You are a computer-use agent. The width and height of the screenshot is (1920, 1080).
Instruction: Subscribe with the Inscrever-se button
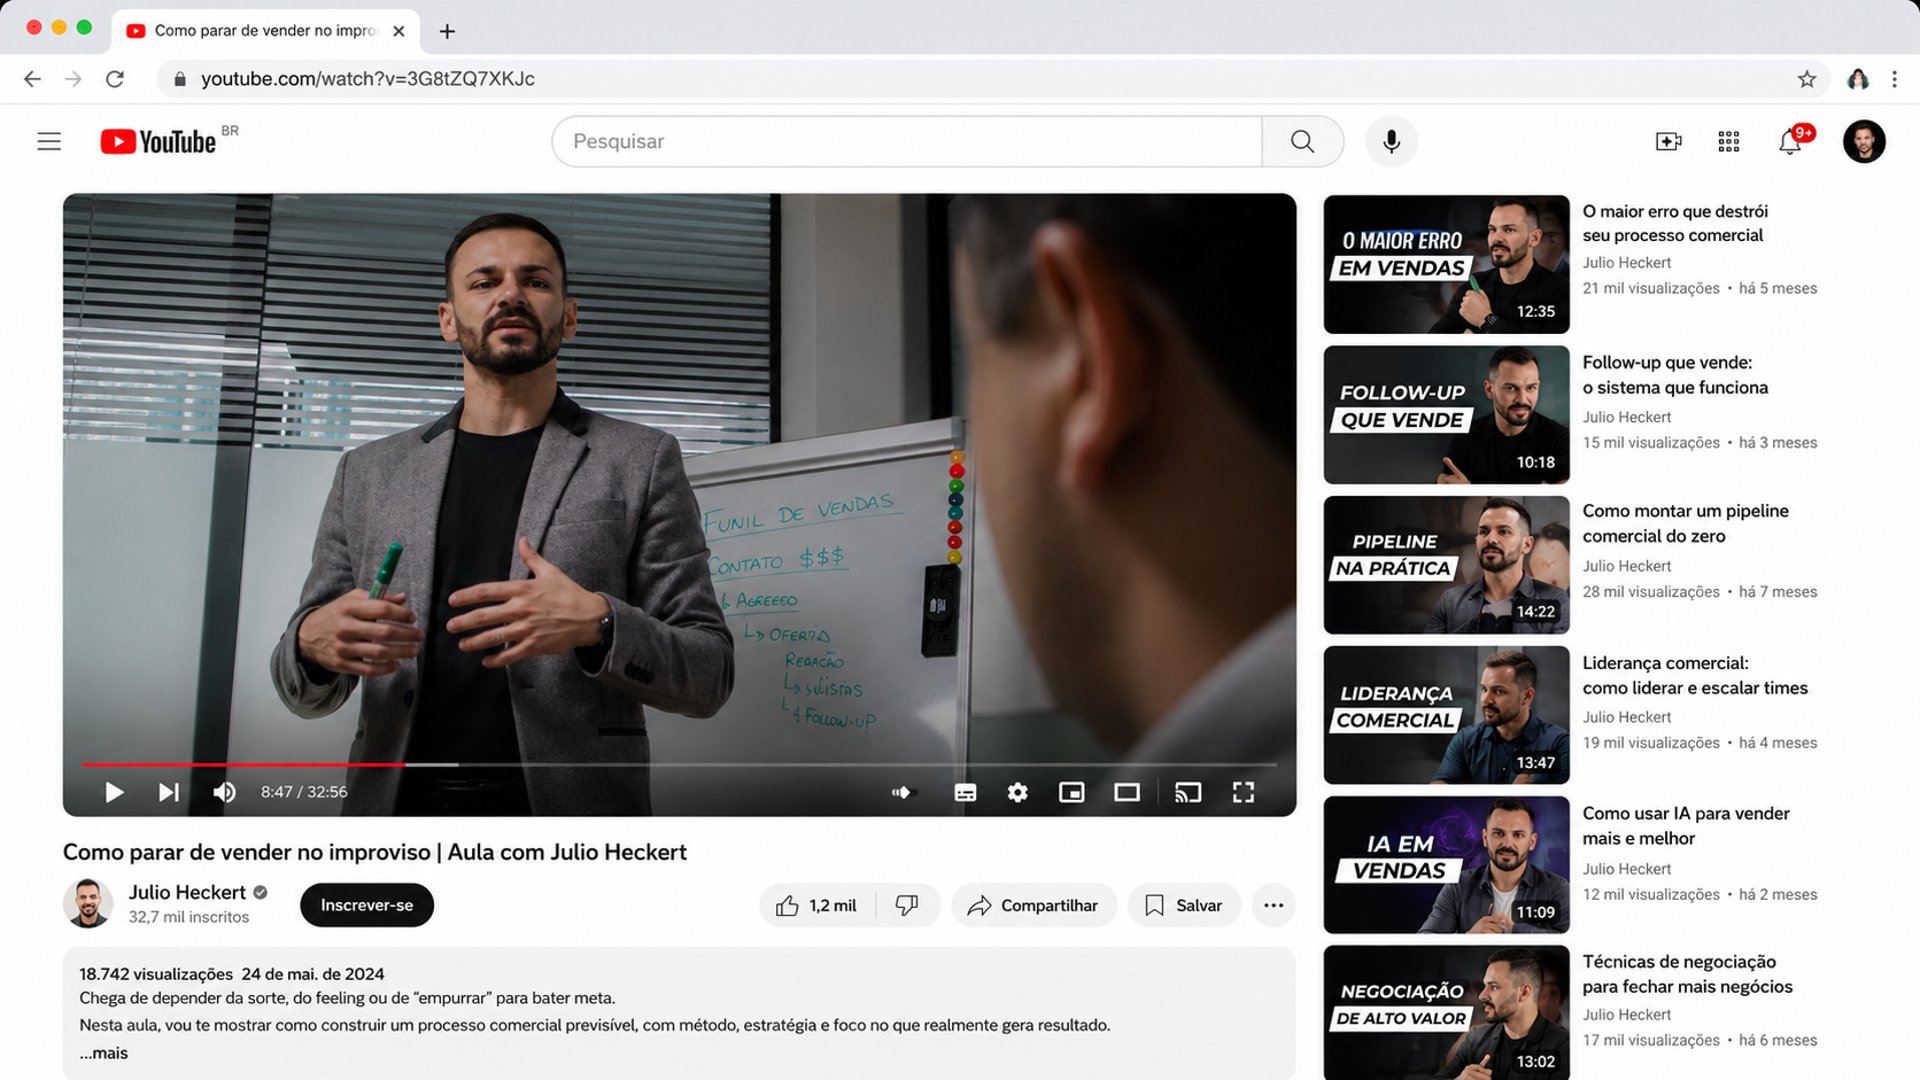tap(367, 905)
